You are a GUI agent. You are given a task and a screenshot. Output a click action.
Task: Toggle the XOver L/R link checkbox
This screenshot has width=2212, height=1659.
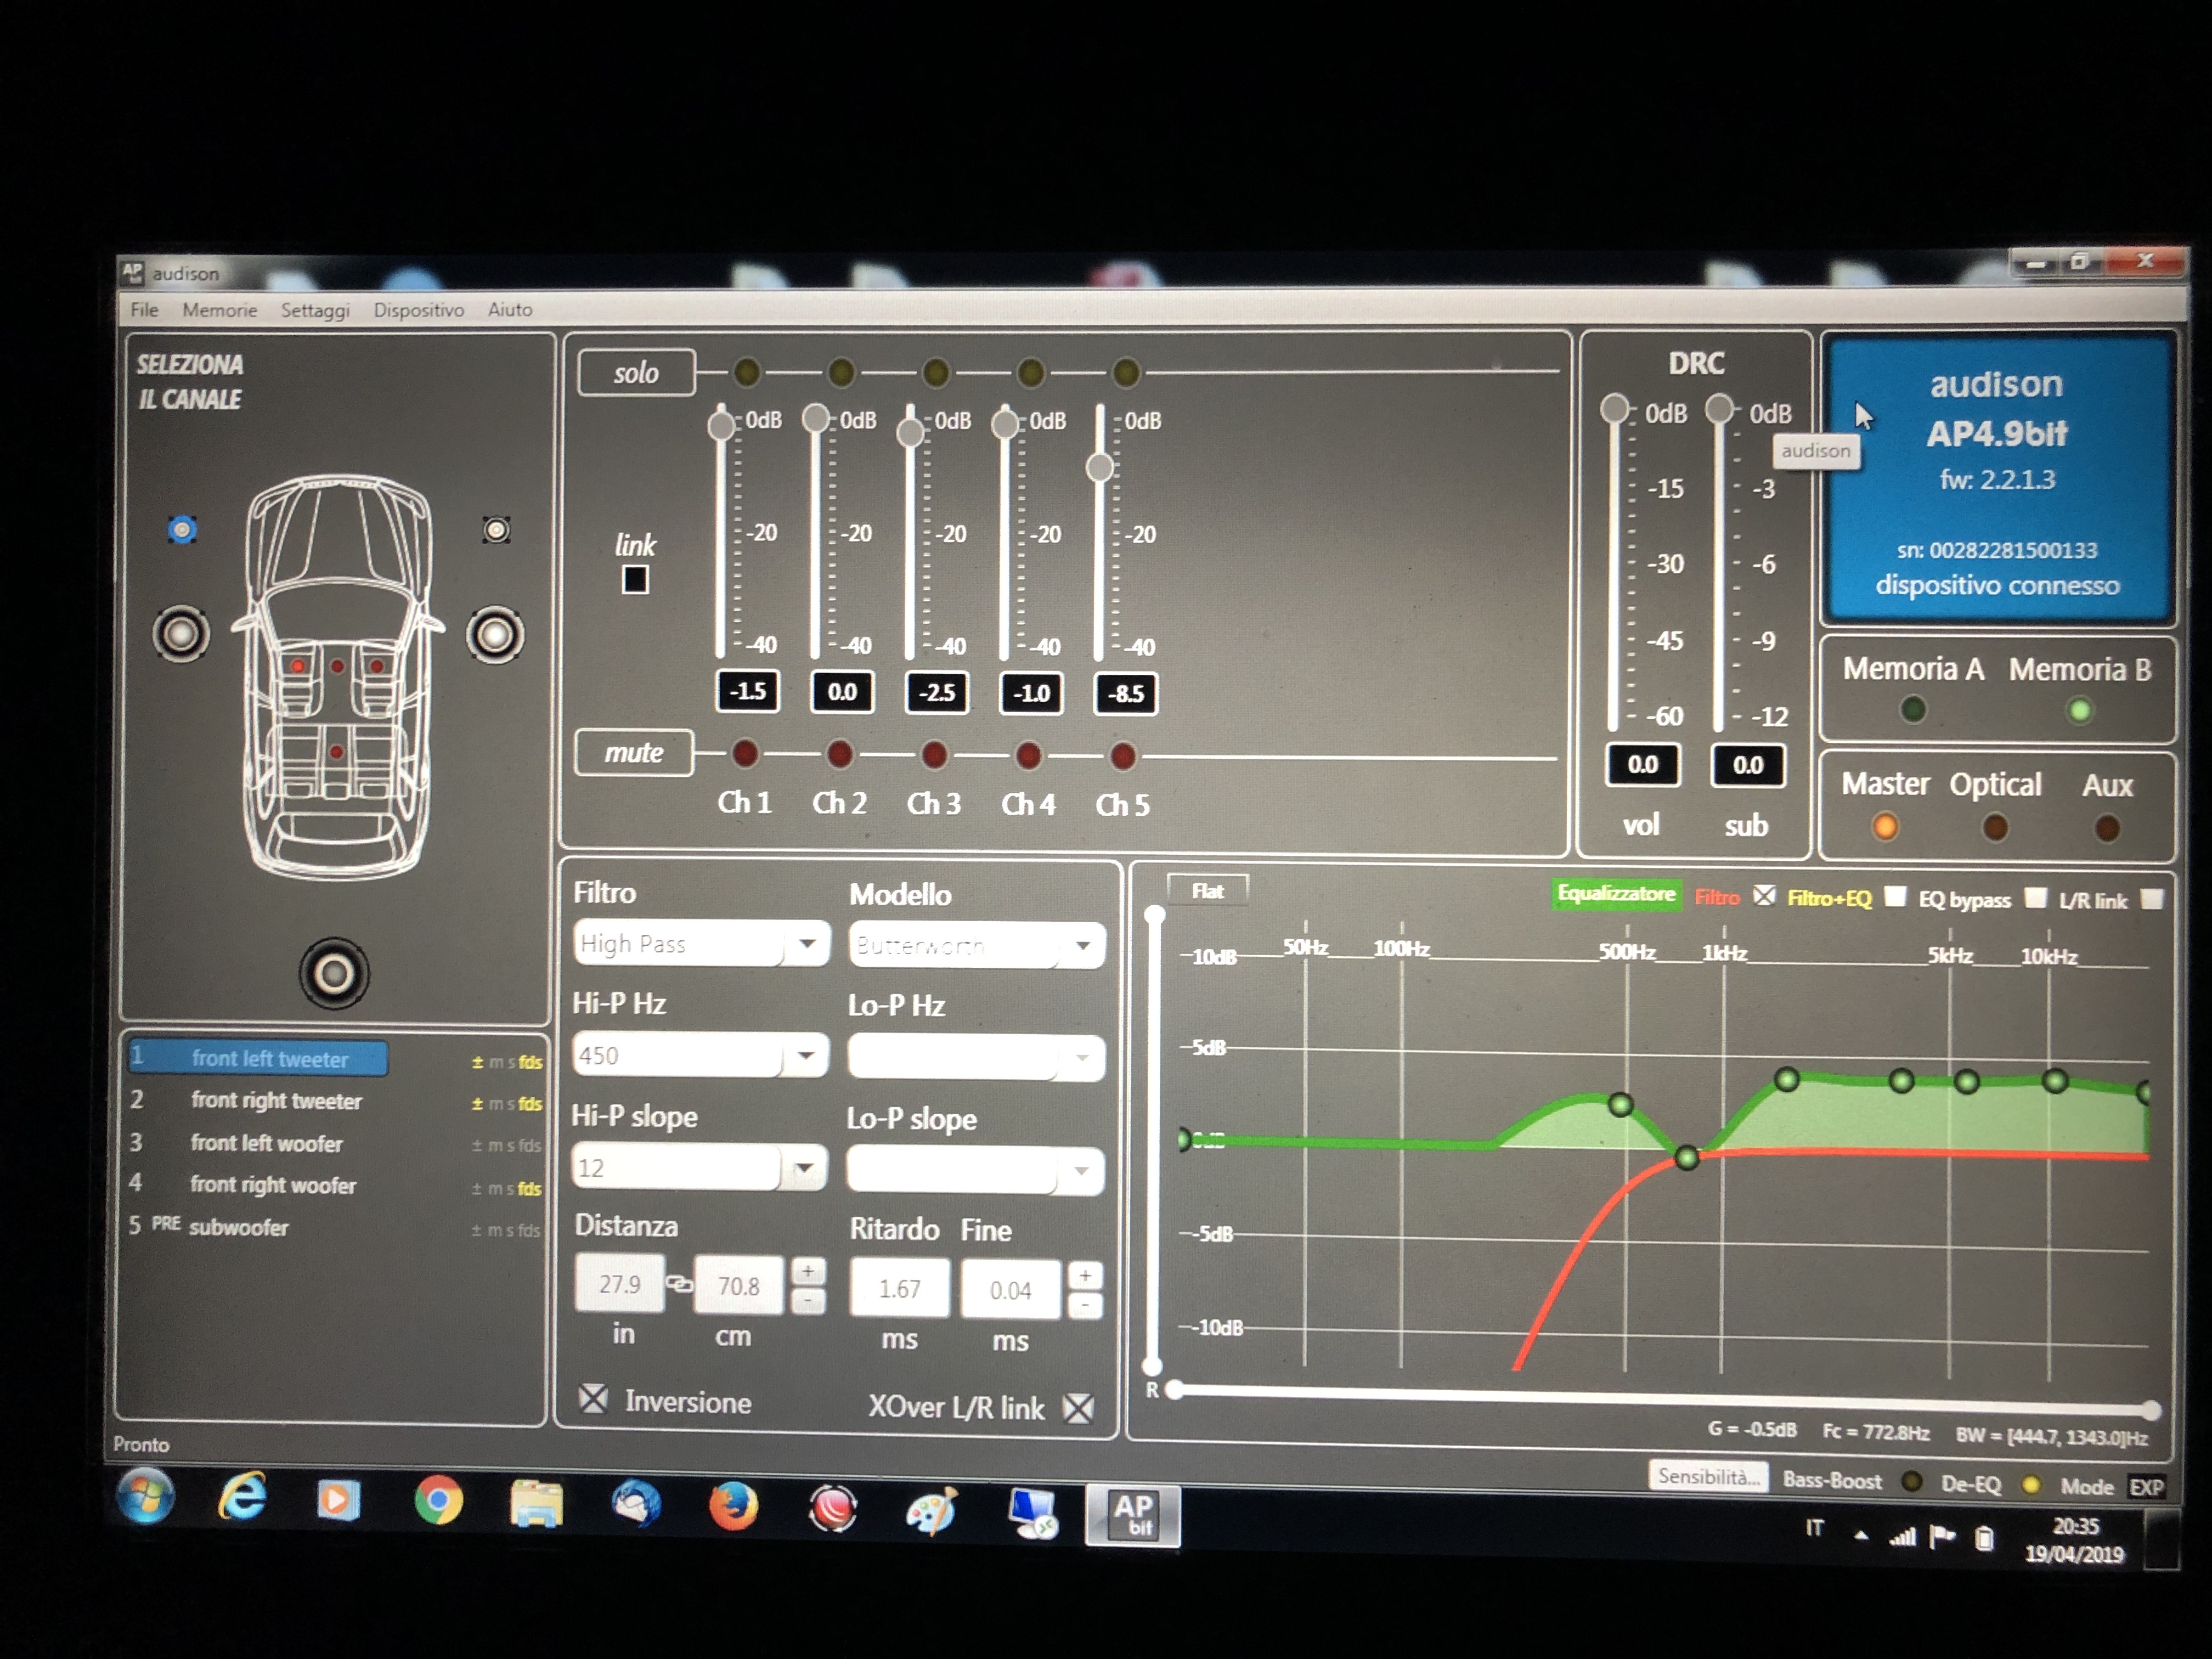[1078, 1408]
